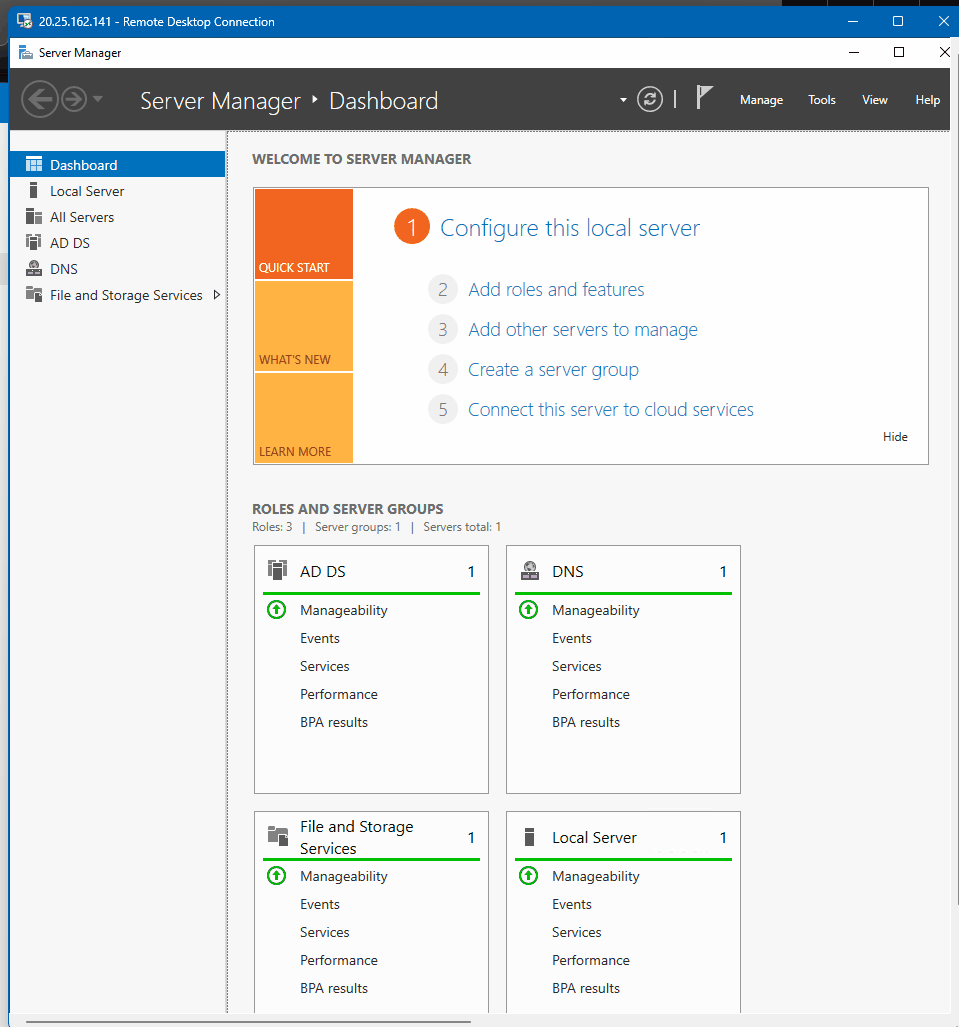Click the AD DS tile header icon
Image resolution: width=959 pixels, height=1027 pixels.
coord(278,570)
